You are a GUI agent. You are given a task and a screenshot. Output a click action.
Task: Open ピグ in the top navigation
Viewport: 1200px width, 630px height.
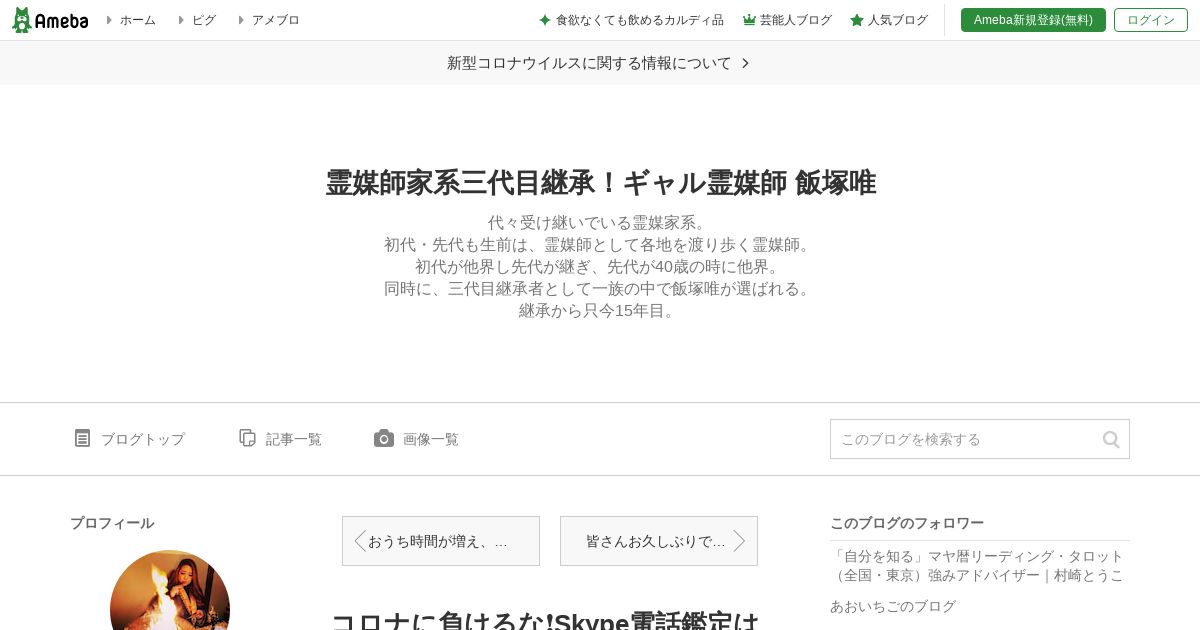click(204, 20)
